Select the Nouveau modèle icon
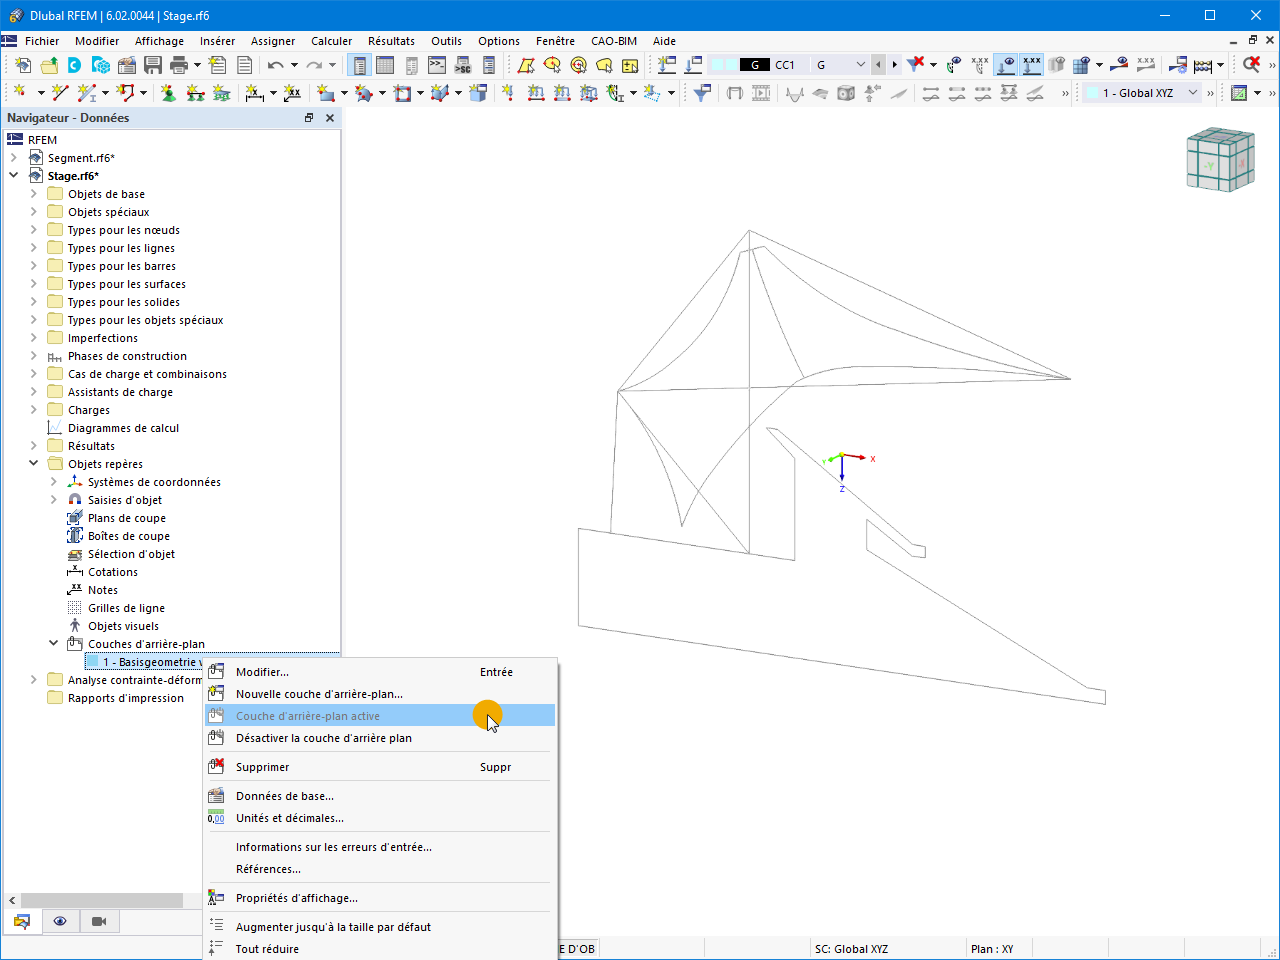The height and width of the screenshot is (960, 1280). pos(22,64)
